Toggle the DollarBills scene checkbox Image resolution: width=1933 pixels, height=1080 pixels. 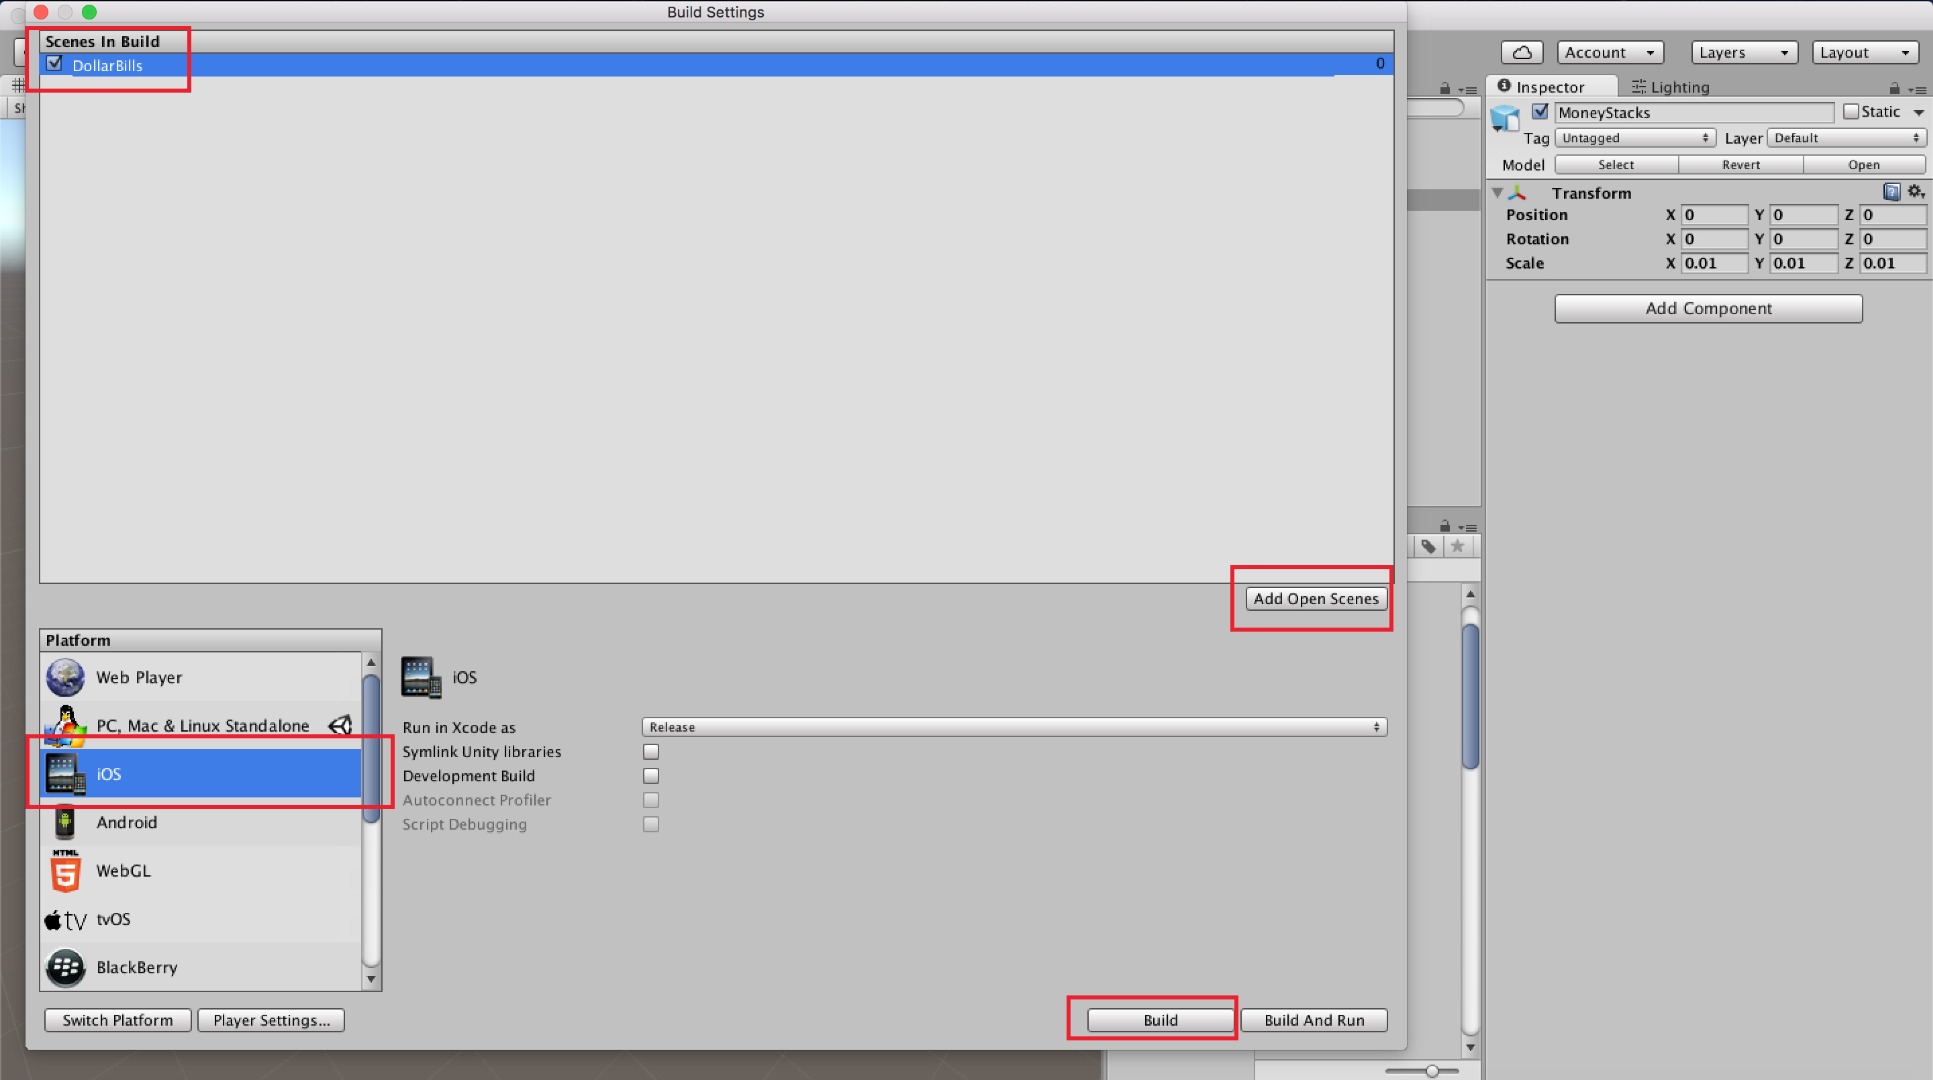click(x=54, y=64)
